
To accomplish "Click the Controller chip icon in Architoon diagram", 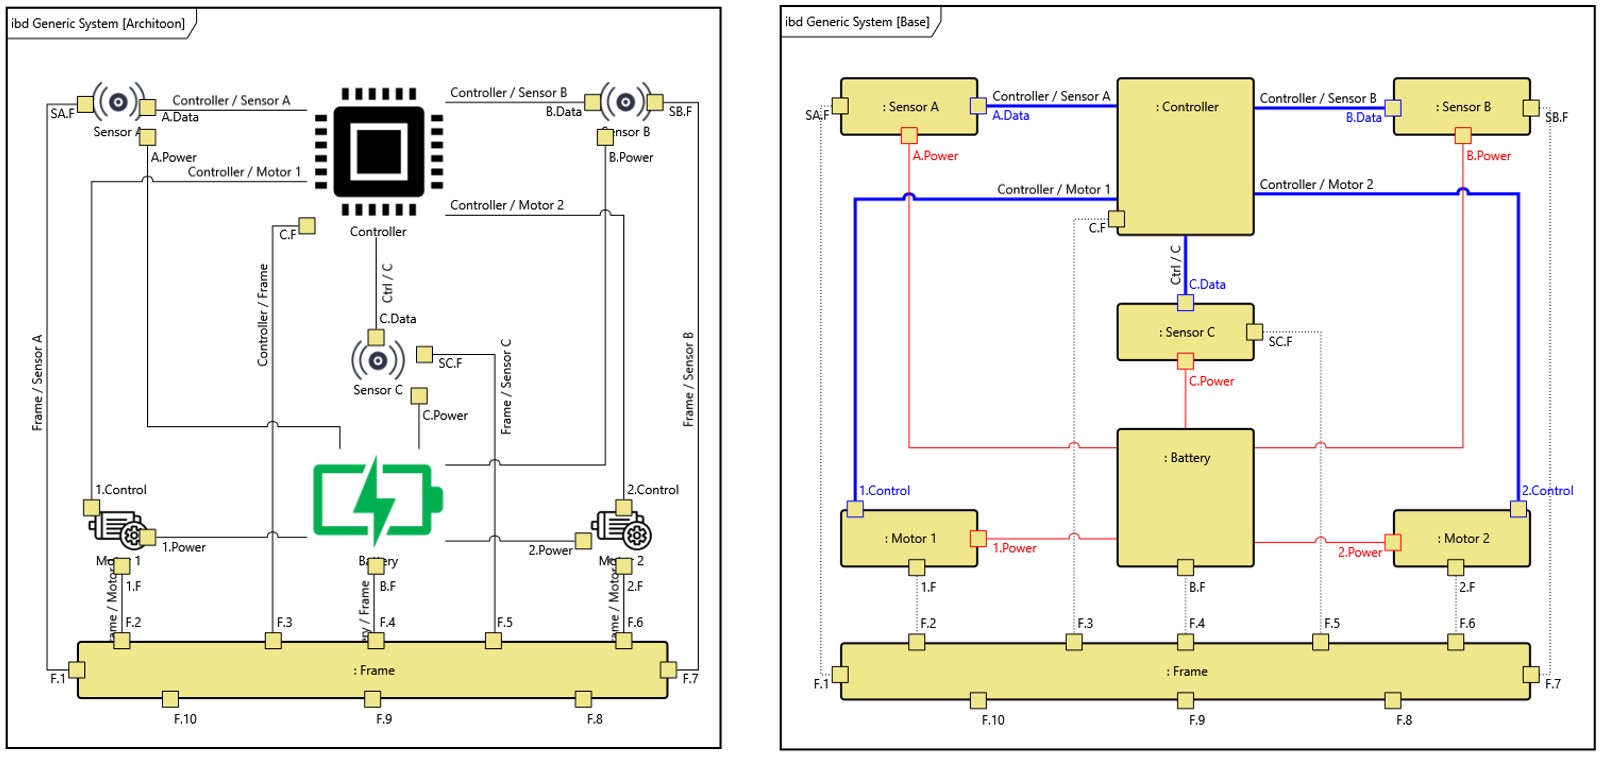I will (x=378, y=152).
